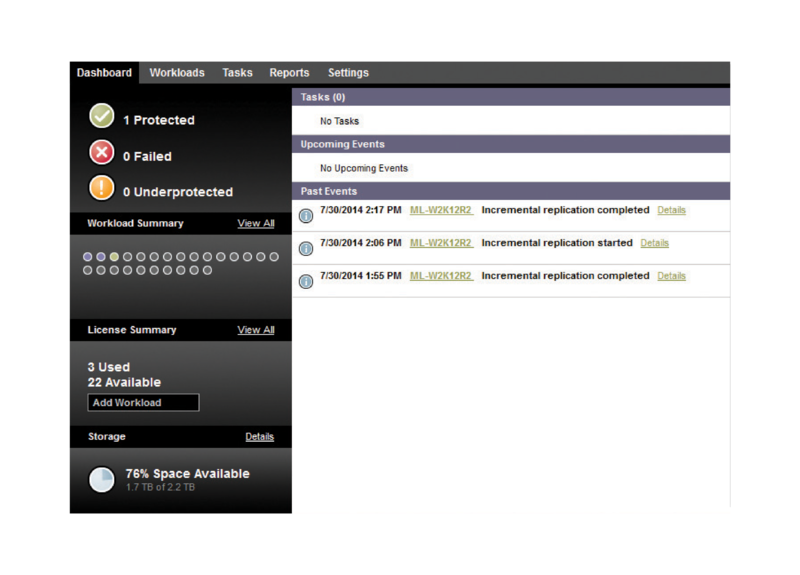Click the "0 Underprotected" text
The height and width of the screenshot is (575, 800).
click(x=178, y=192)
